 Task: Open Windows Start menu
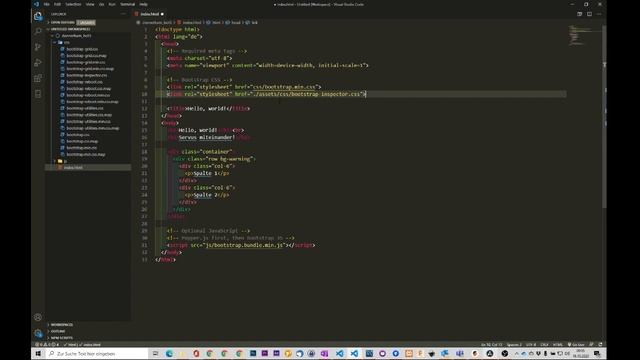[38, 353]
